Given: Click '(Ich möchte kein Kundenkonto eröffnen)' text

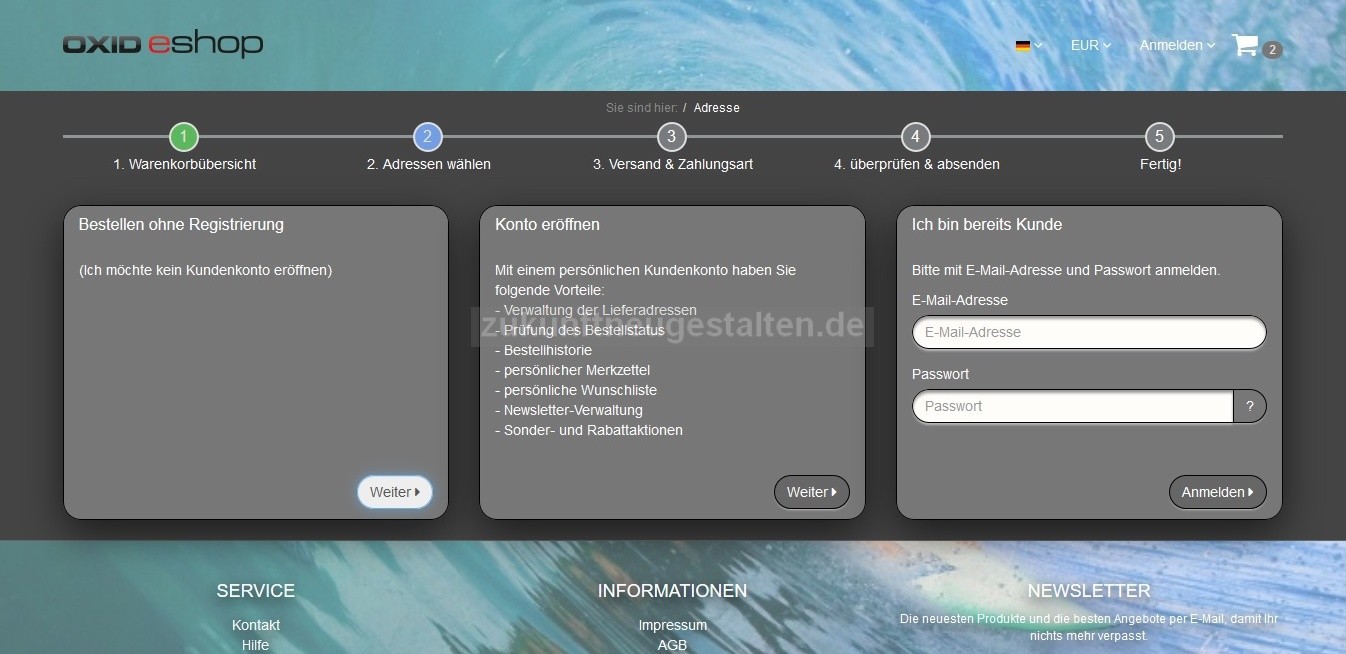Looking at the screenshot, I should (x=205, y=270).
